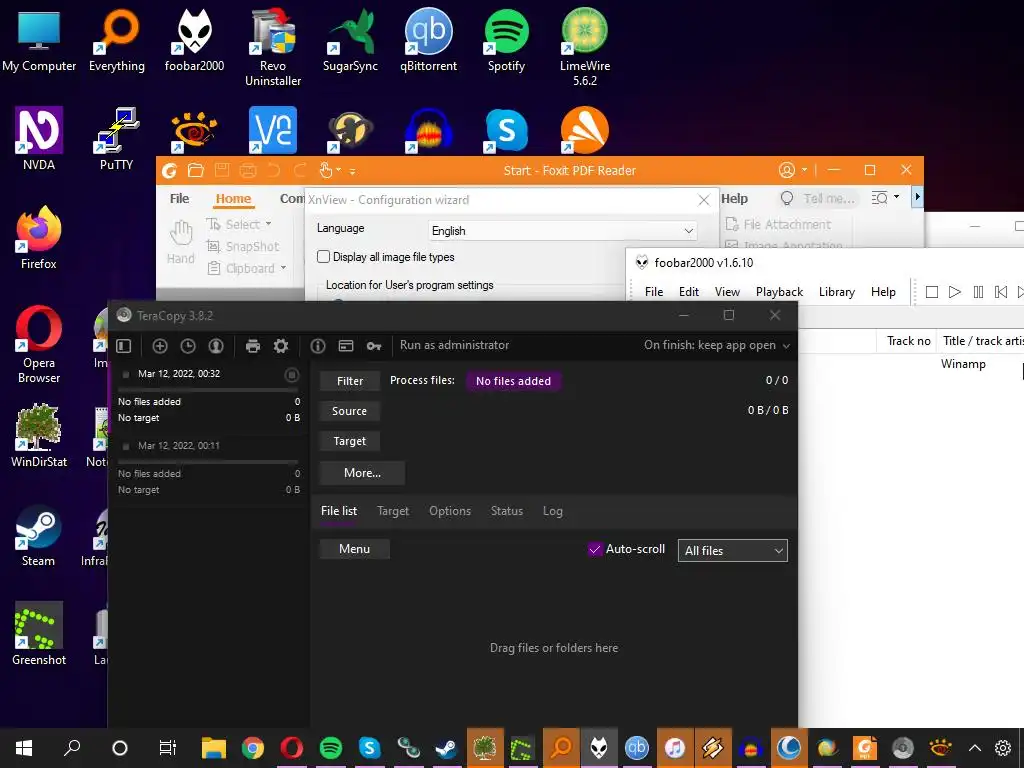Image resolution: width=1024 pixels, height=768 pixels.
Task: Switch to TeraCopy File list tab
Action: pos(339,511)
